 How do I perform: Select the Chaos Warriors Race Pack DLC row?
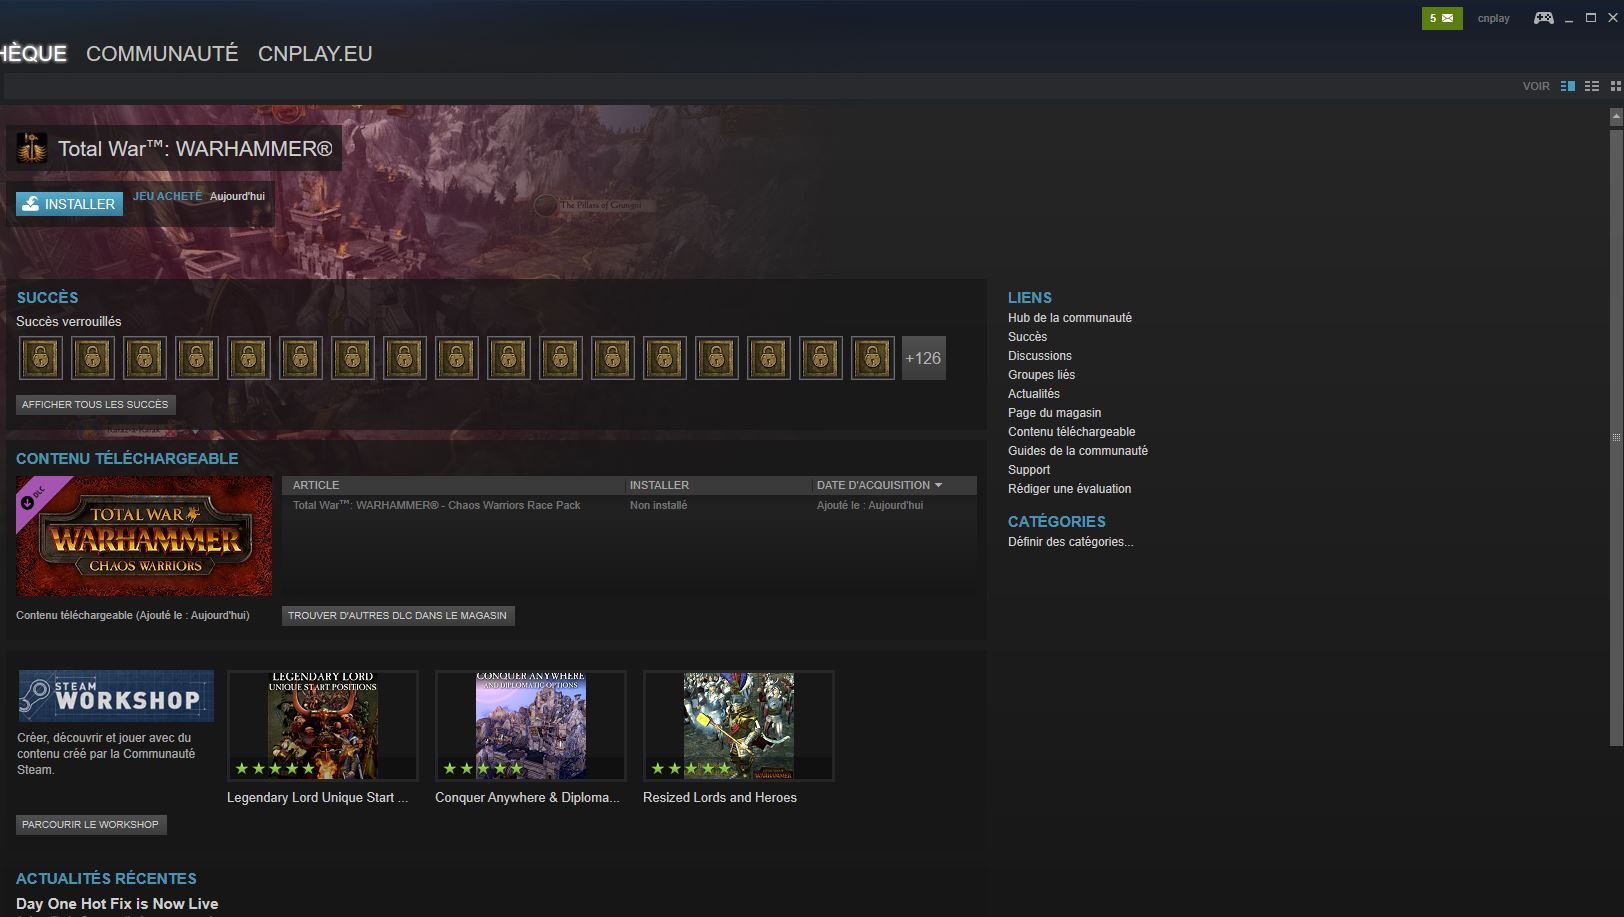[x=629, y=505]
